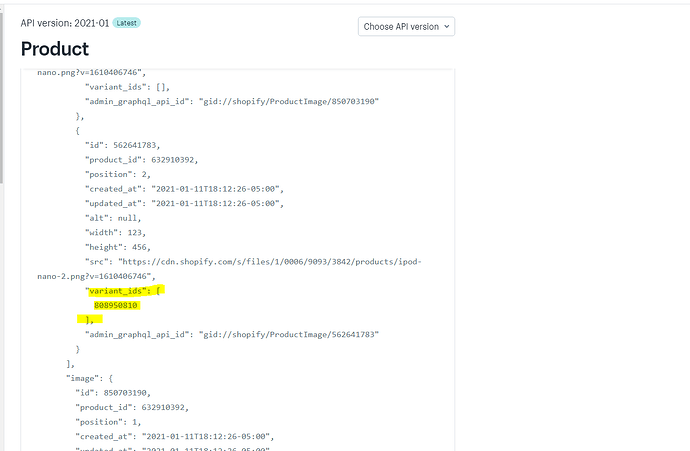
Task: Open the Choose API version dropdown
Action: click(x=406, y=26)
